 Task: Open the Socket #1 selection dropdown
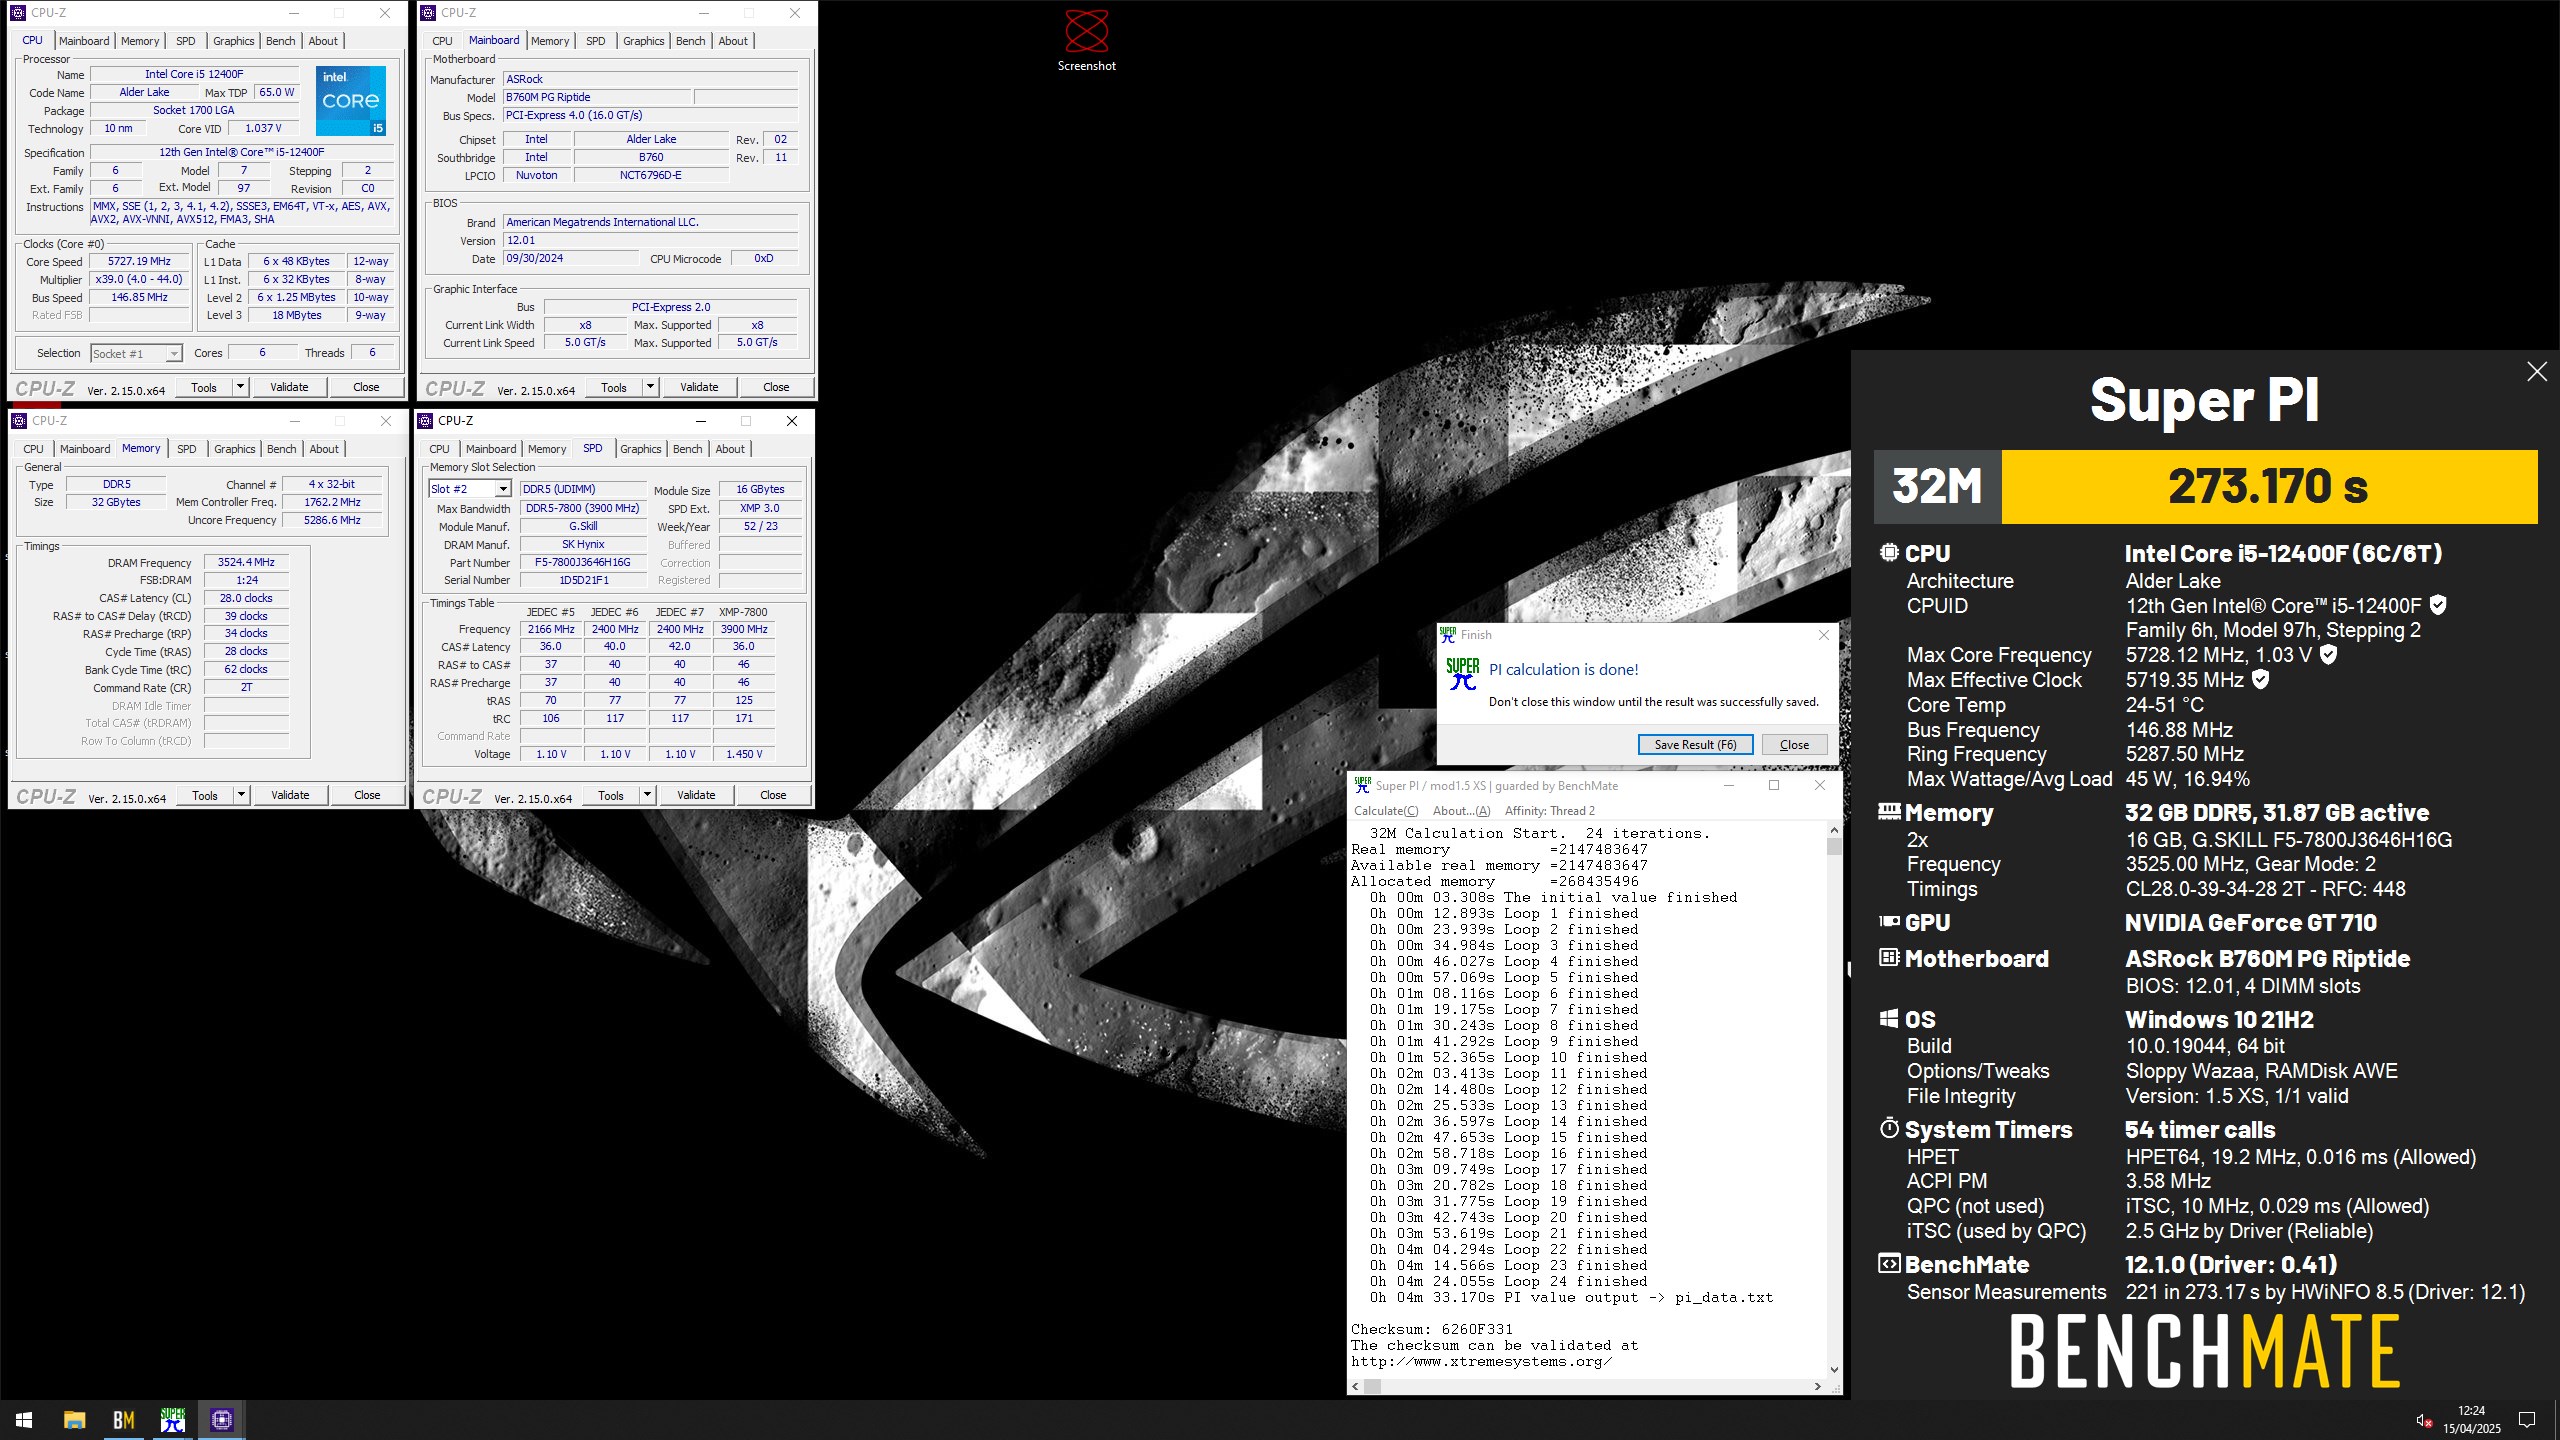174,354
